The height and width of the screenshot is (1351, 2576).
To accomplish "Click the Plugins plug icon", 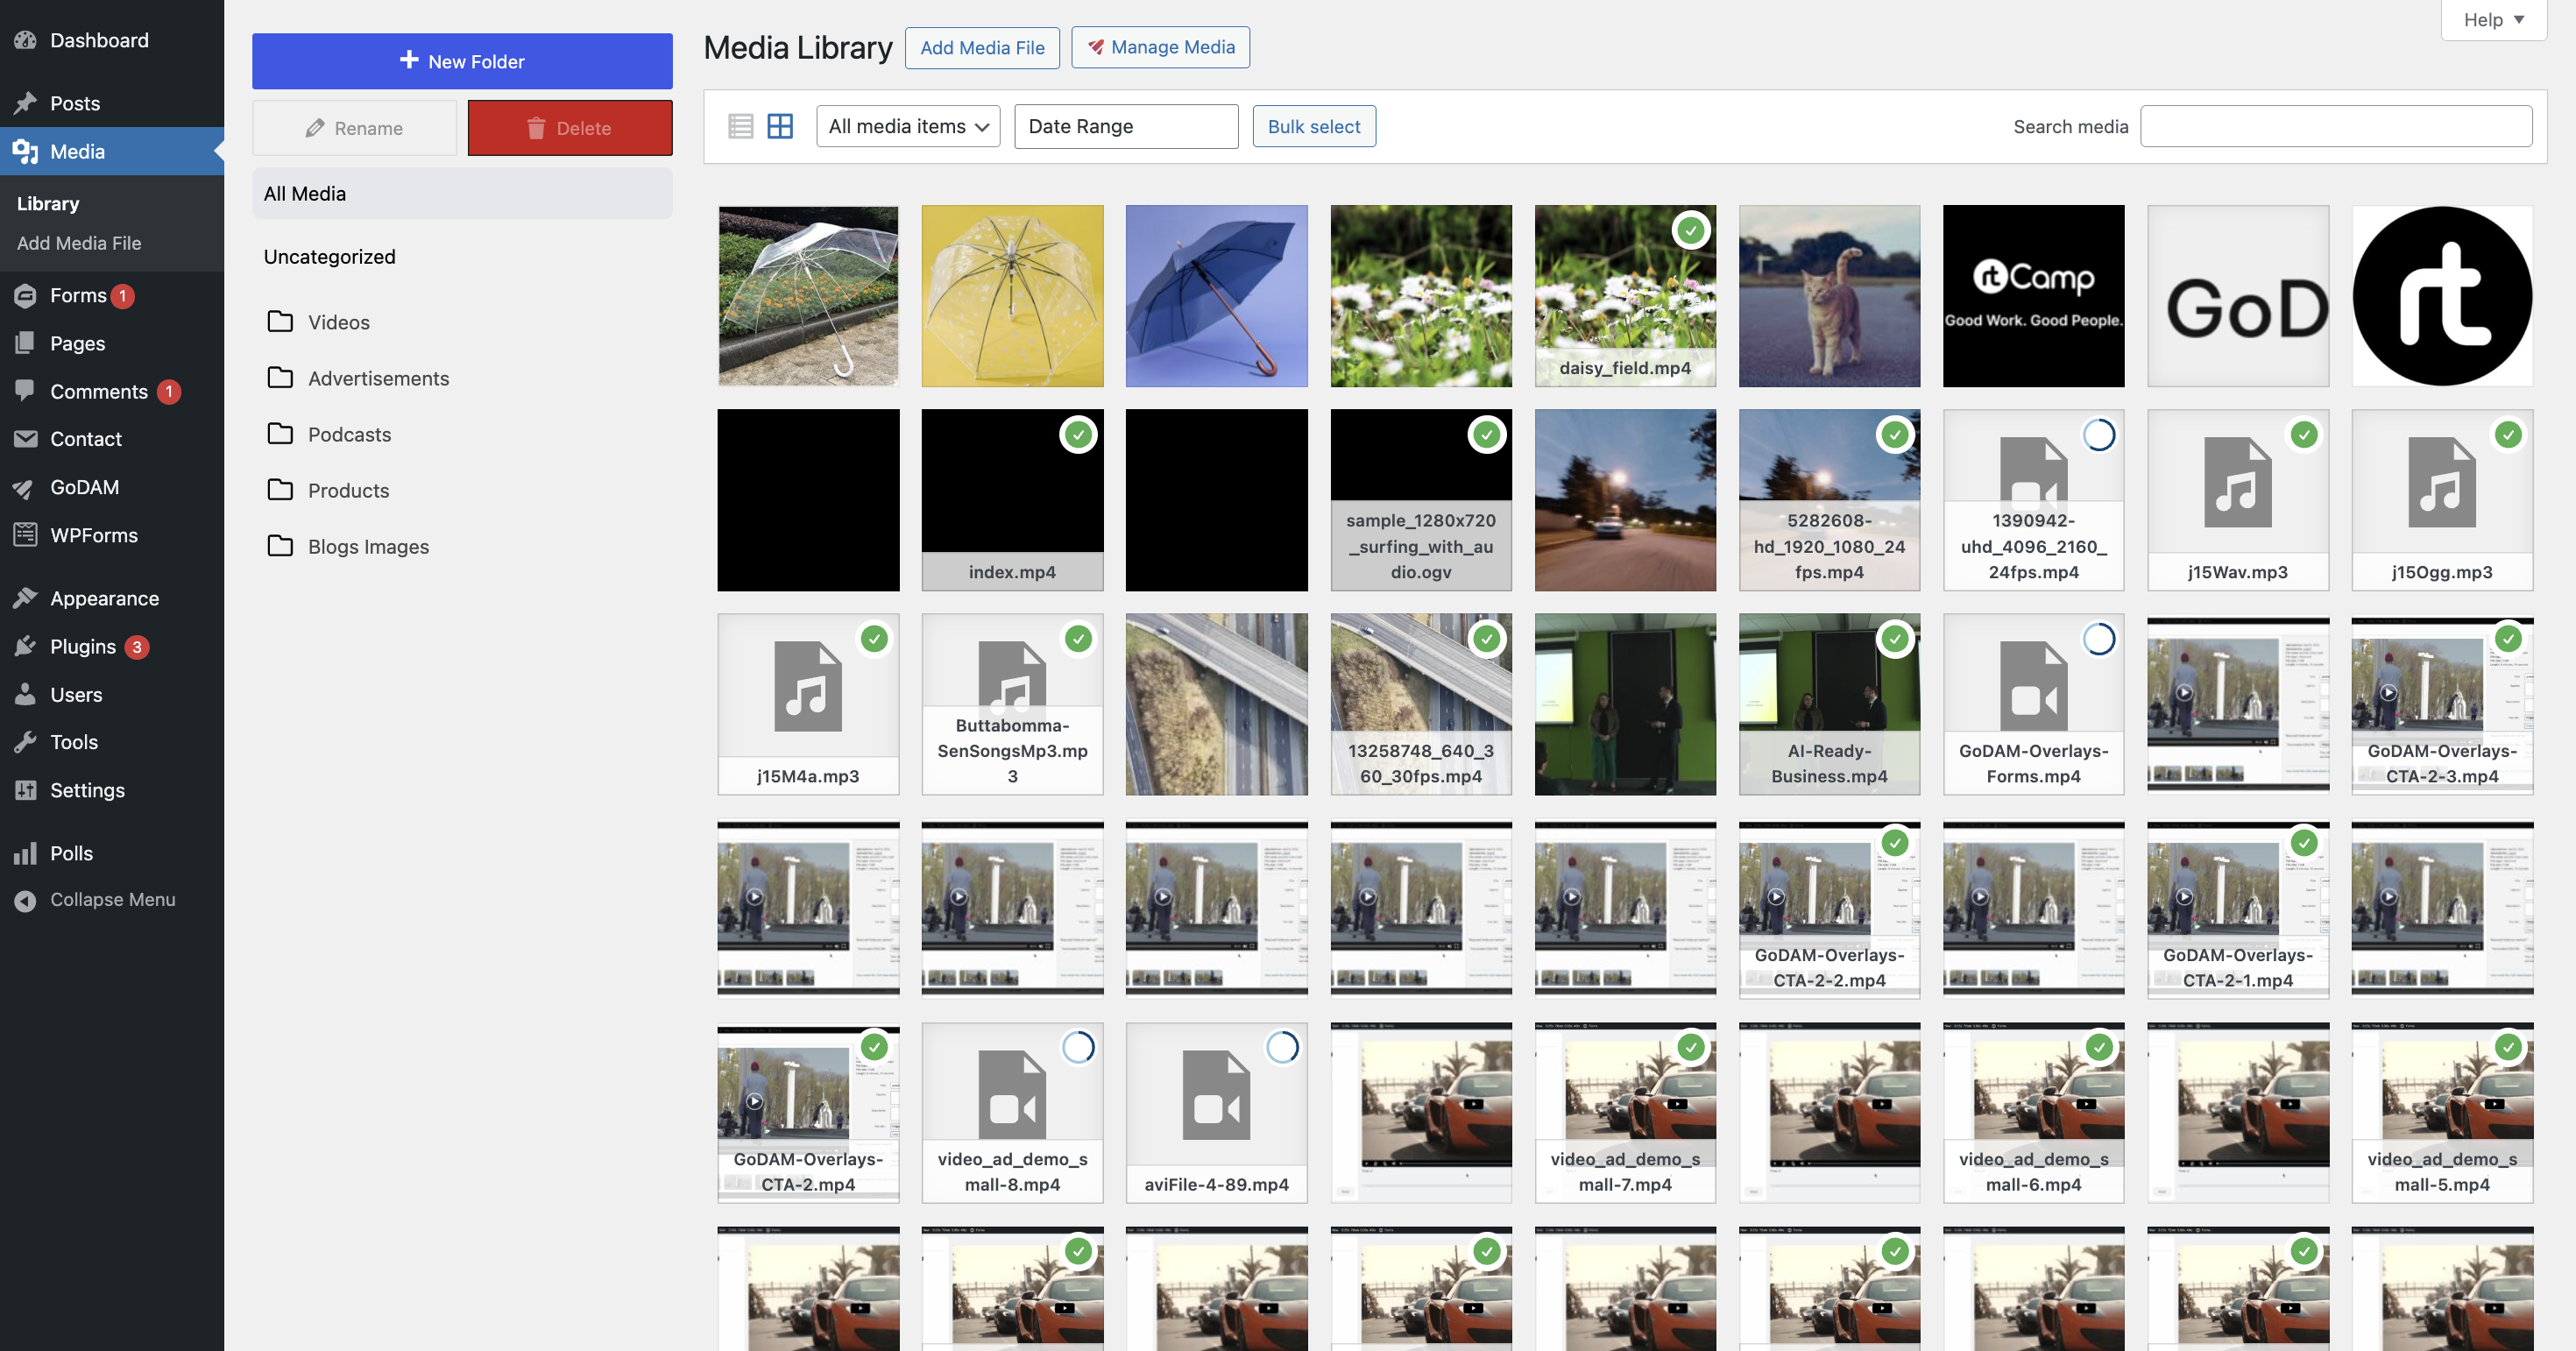I will (25, 646).
